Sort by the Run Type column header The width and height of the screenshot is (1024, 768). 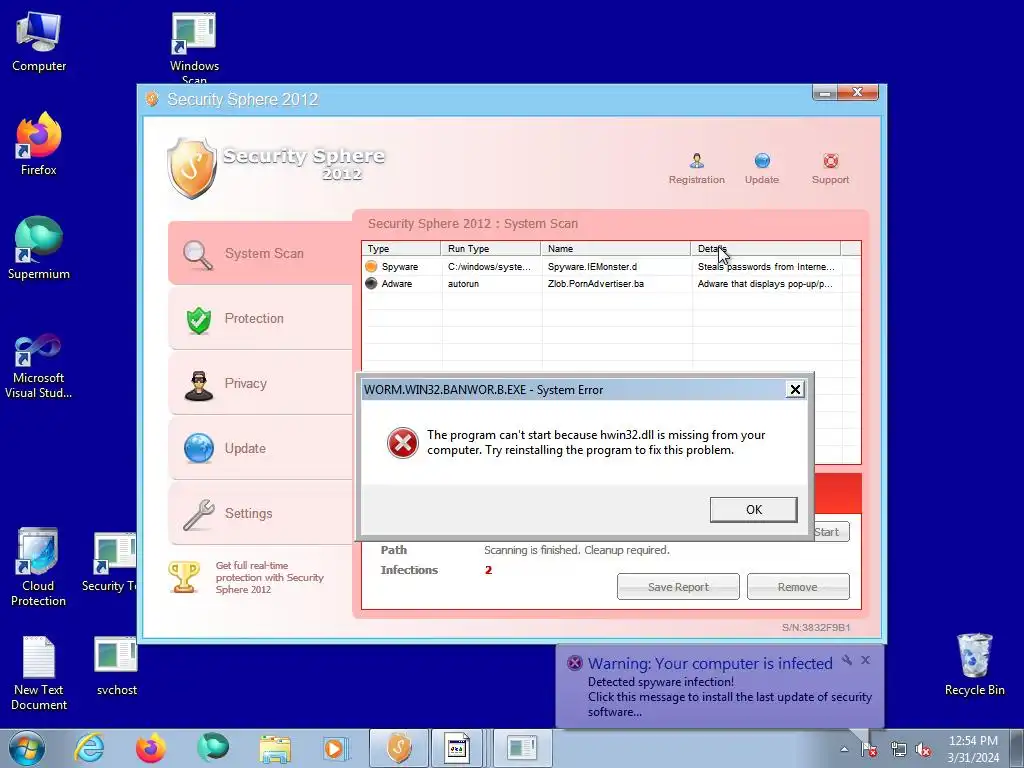tap(491, 248)
